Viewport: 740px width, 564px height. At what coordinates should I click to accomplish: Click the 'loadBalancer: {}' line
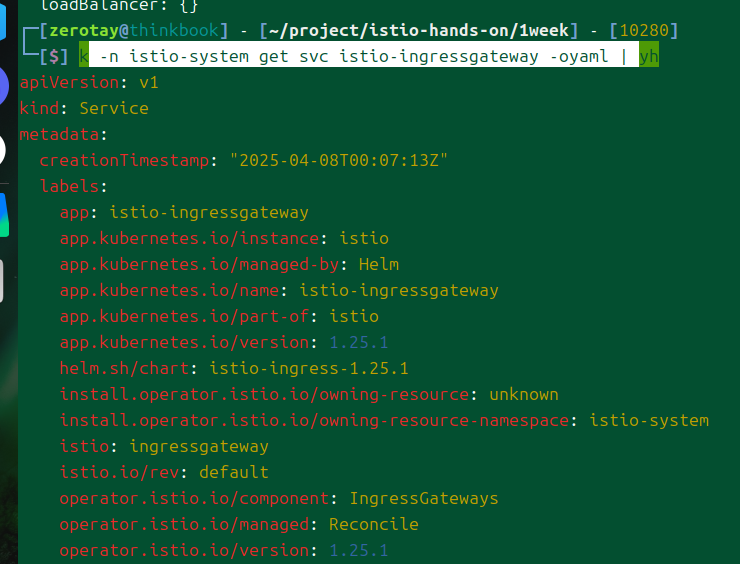119,6
